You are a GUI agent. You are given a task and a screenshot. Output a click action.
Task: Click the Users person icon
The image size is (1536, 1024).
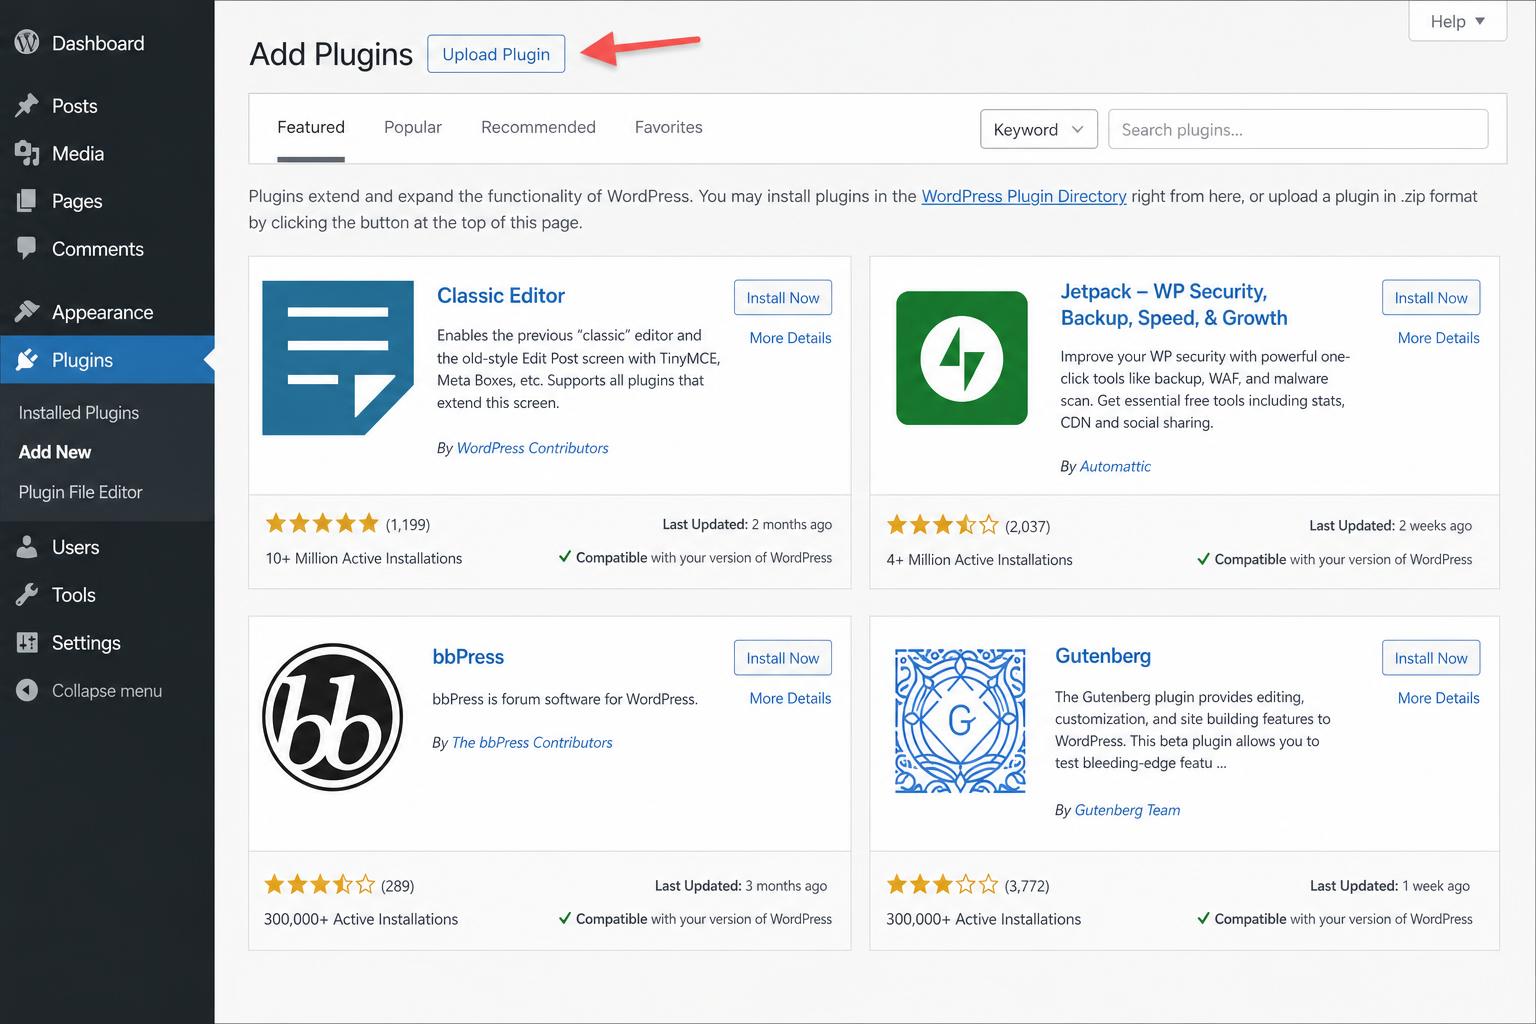point(27,547)
